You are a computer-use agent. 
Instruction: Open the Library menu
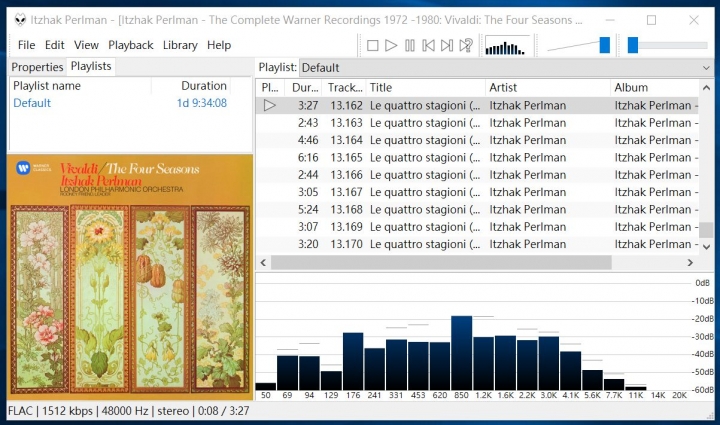[180, 45]
